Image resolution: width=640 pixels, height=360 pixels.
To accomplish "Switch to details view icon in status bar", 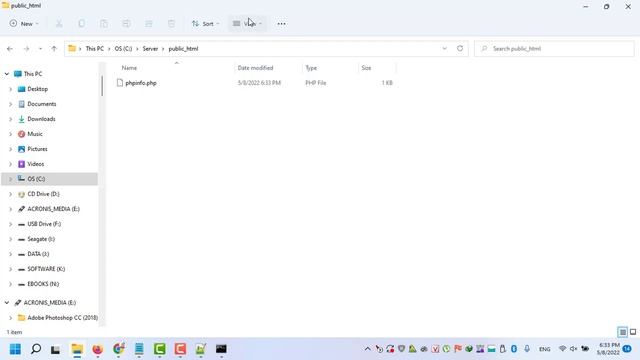I will [x=622, y=332].
